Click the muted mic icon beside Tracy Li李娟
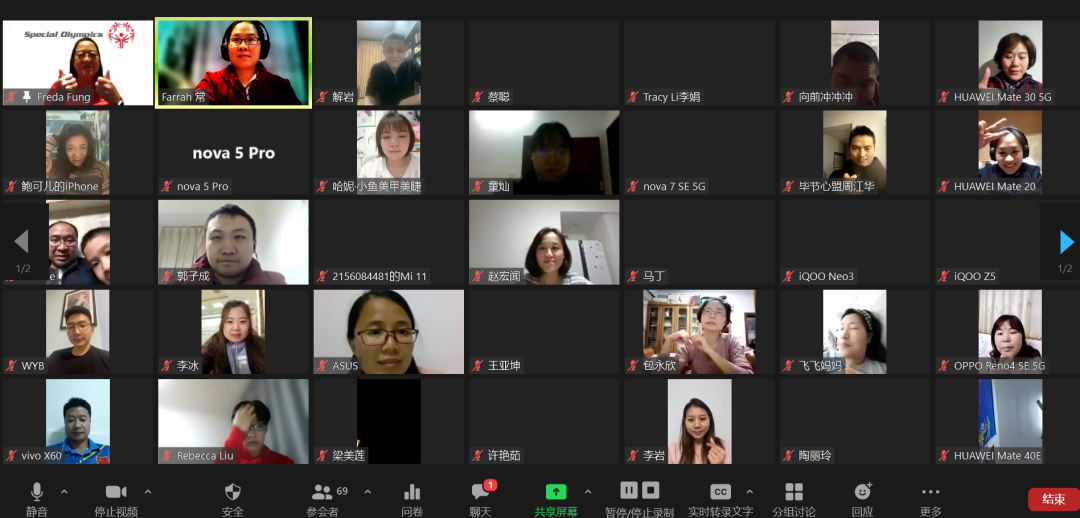This screenshot has height=518, width=1080. point(632,97)
